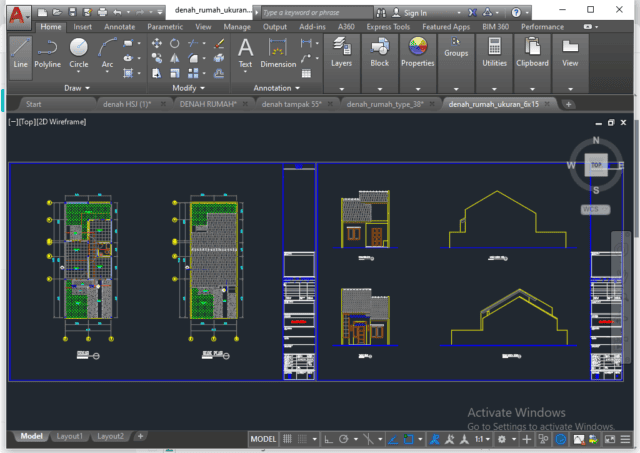The image size is (640, 453).
Task: Toggle MODEL space button in status bar
Action: coord(263,439)
